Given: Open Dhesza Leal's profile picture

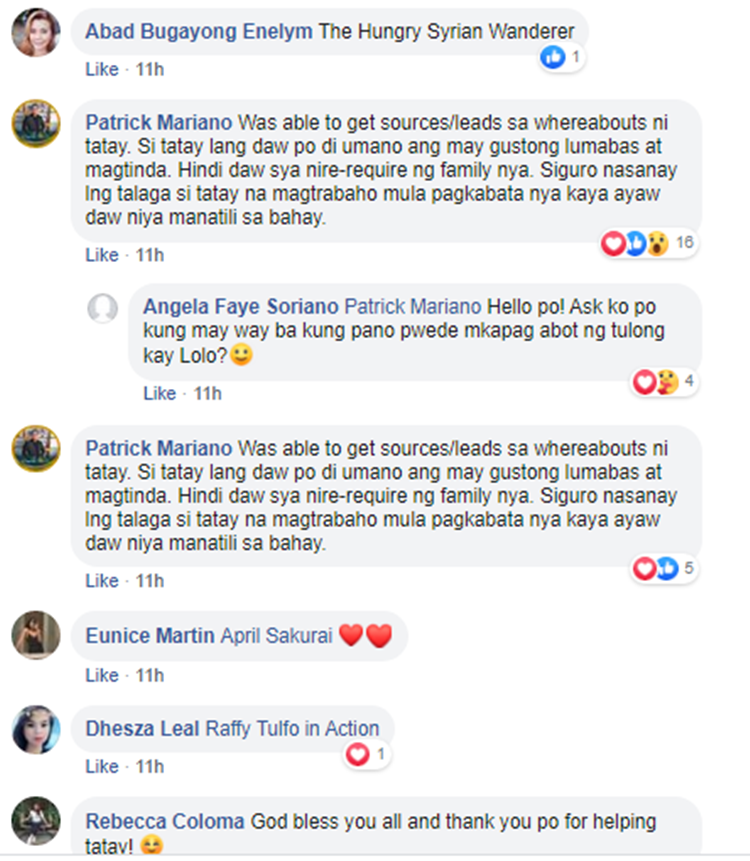Looking at the screenshot, I should click(36, 730).
